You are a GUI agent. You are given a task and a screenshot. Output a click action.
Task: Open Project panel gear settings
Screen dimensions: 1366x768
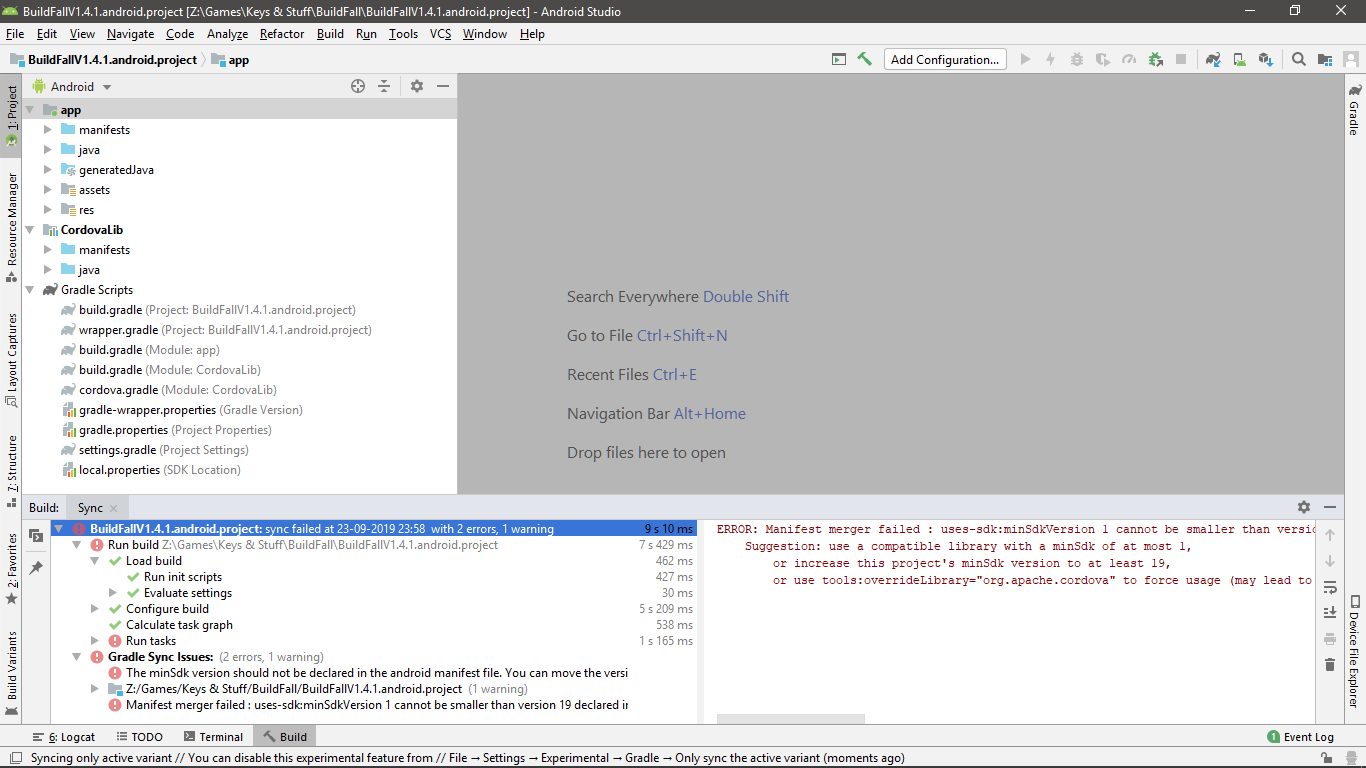pos(417,86)
